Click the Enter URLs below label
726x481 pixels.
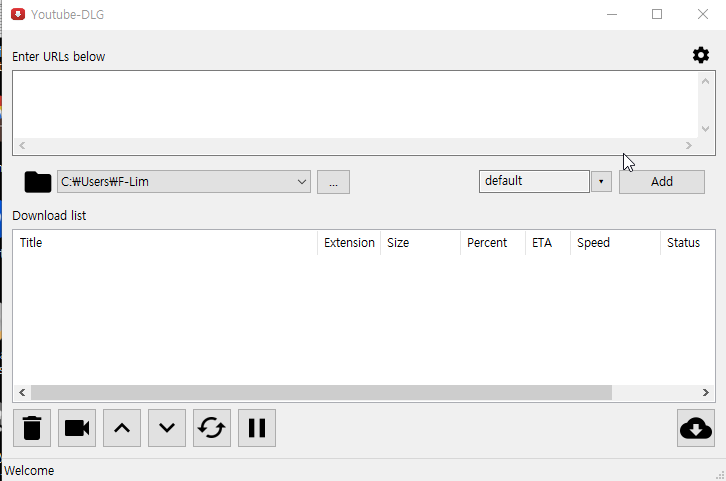point(58,56)
